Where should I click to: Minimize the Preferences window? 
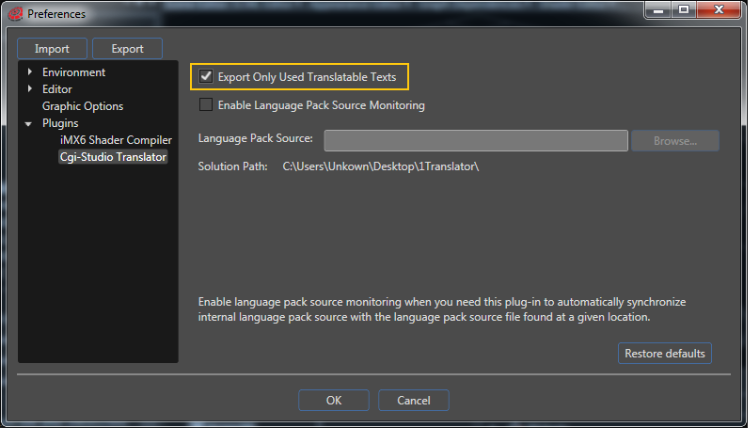pos(658,10)
